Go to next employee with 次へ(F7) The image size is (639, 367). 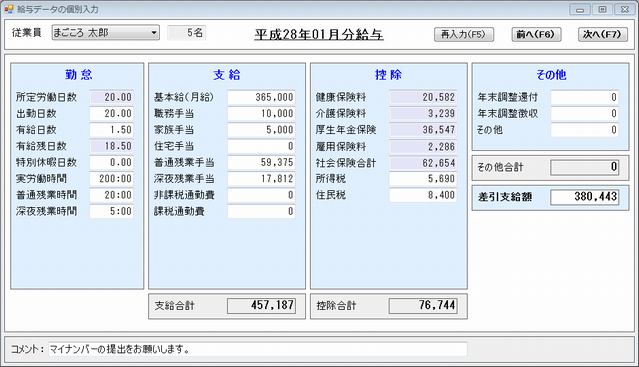tap(602, 34)
